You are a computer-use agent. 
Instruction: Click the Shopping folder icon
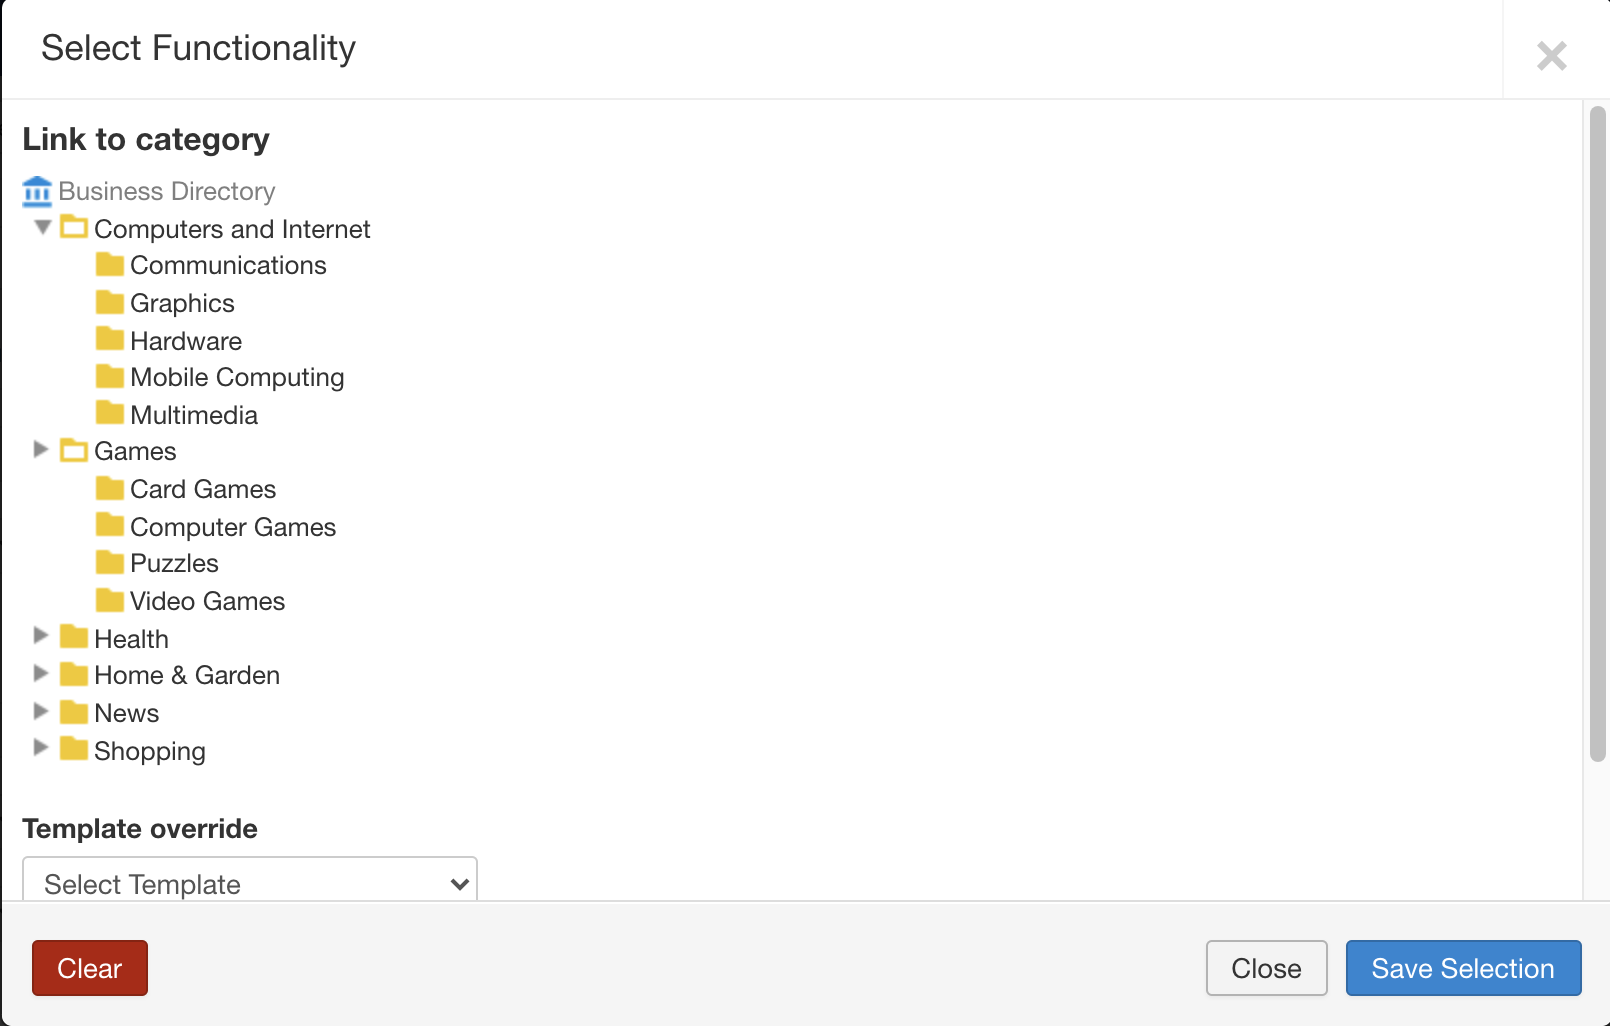(x=74, y=749)
